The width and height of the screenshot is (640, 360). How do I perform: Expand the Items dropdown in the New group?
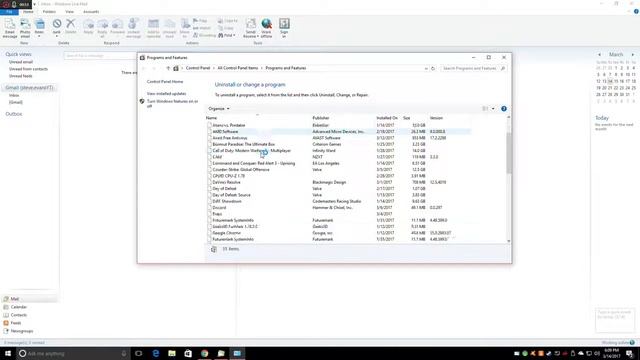39,36
